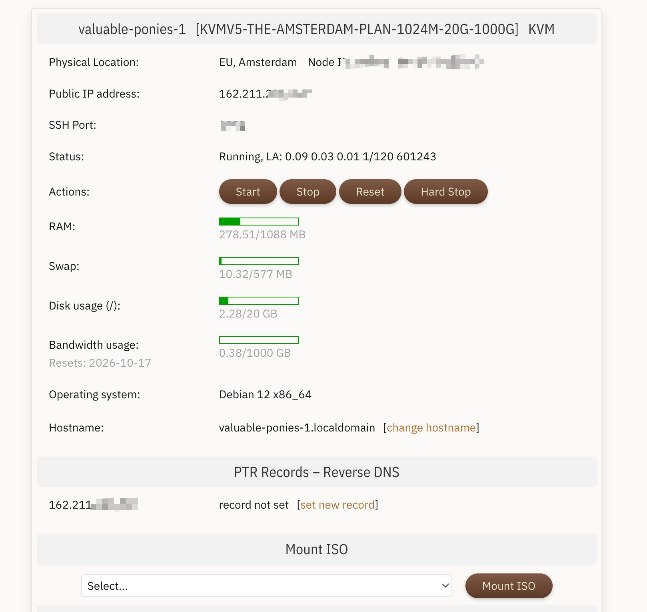Screen dimensions: 647x612
Task: Click the Hard Stop button
Action: pyautogui.click(x=446, y=191)
